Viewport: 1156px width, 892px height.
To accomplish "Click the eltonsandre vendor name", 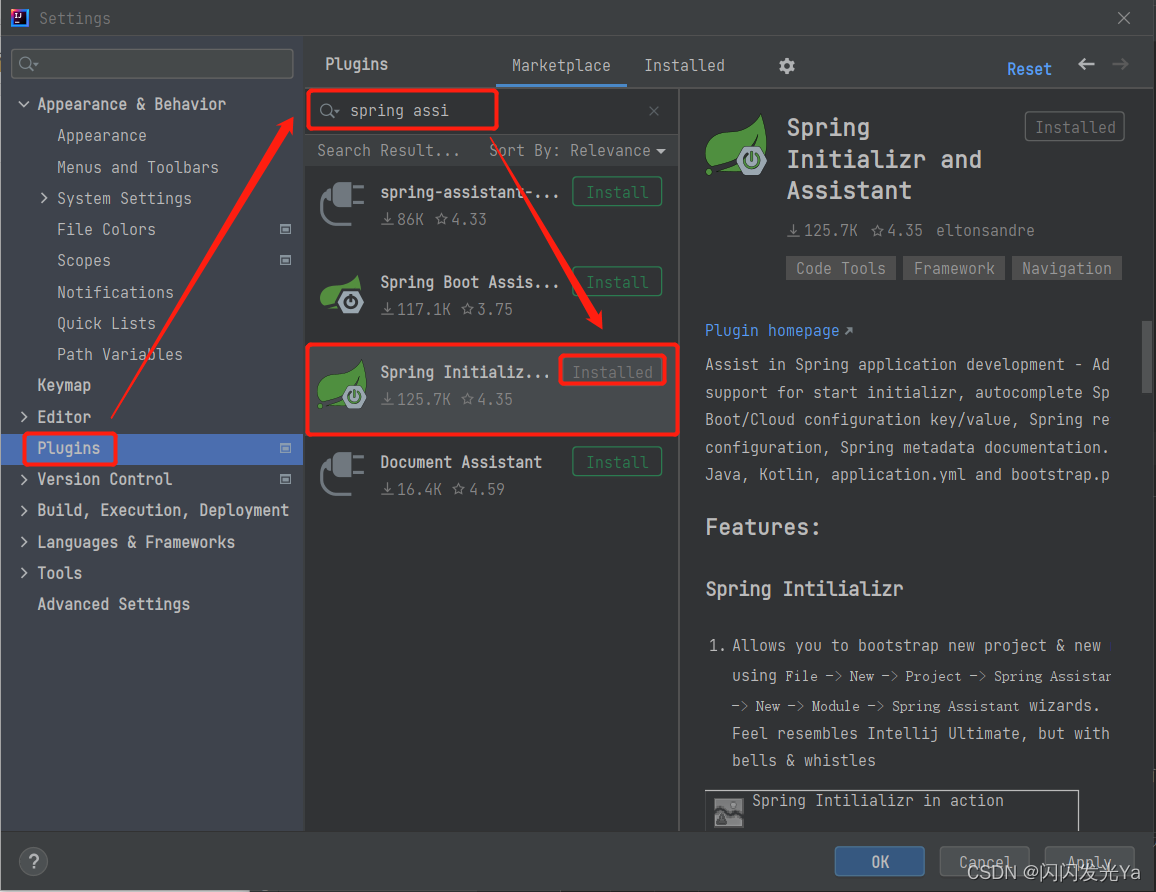I will (985, 231).
